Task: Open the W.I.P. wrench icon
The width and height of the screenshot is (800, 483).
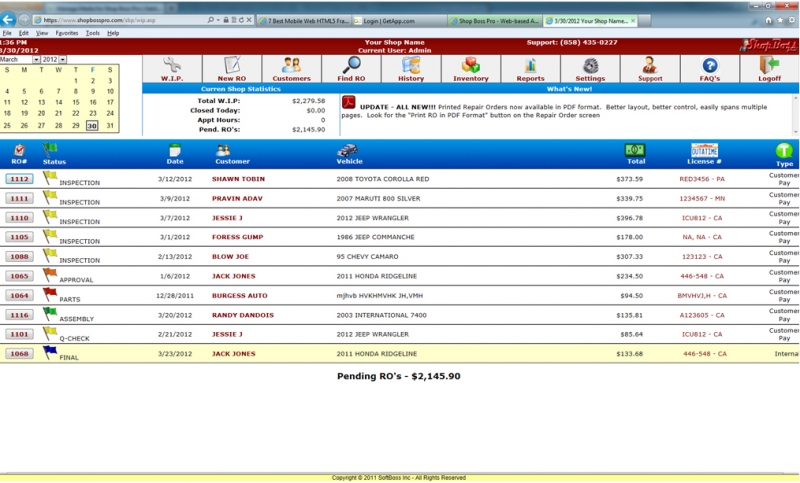Action: pos(172,66)
